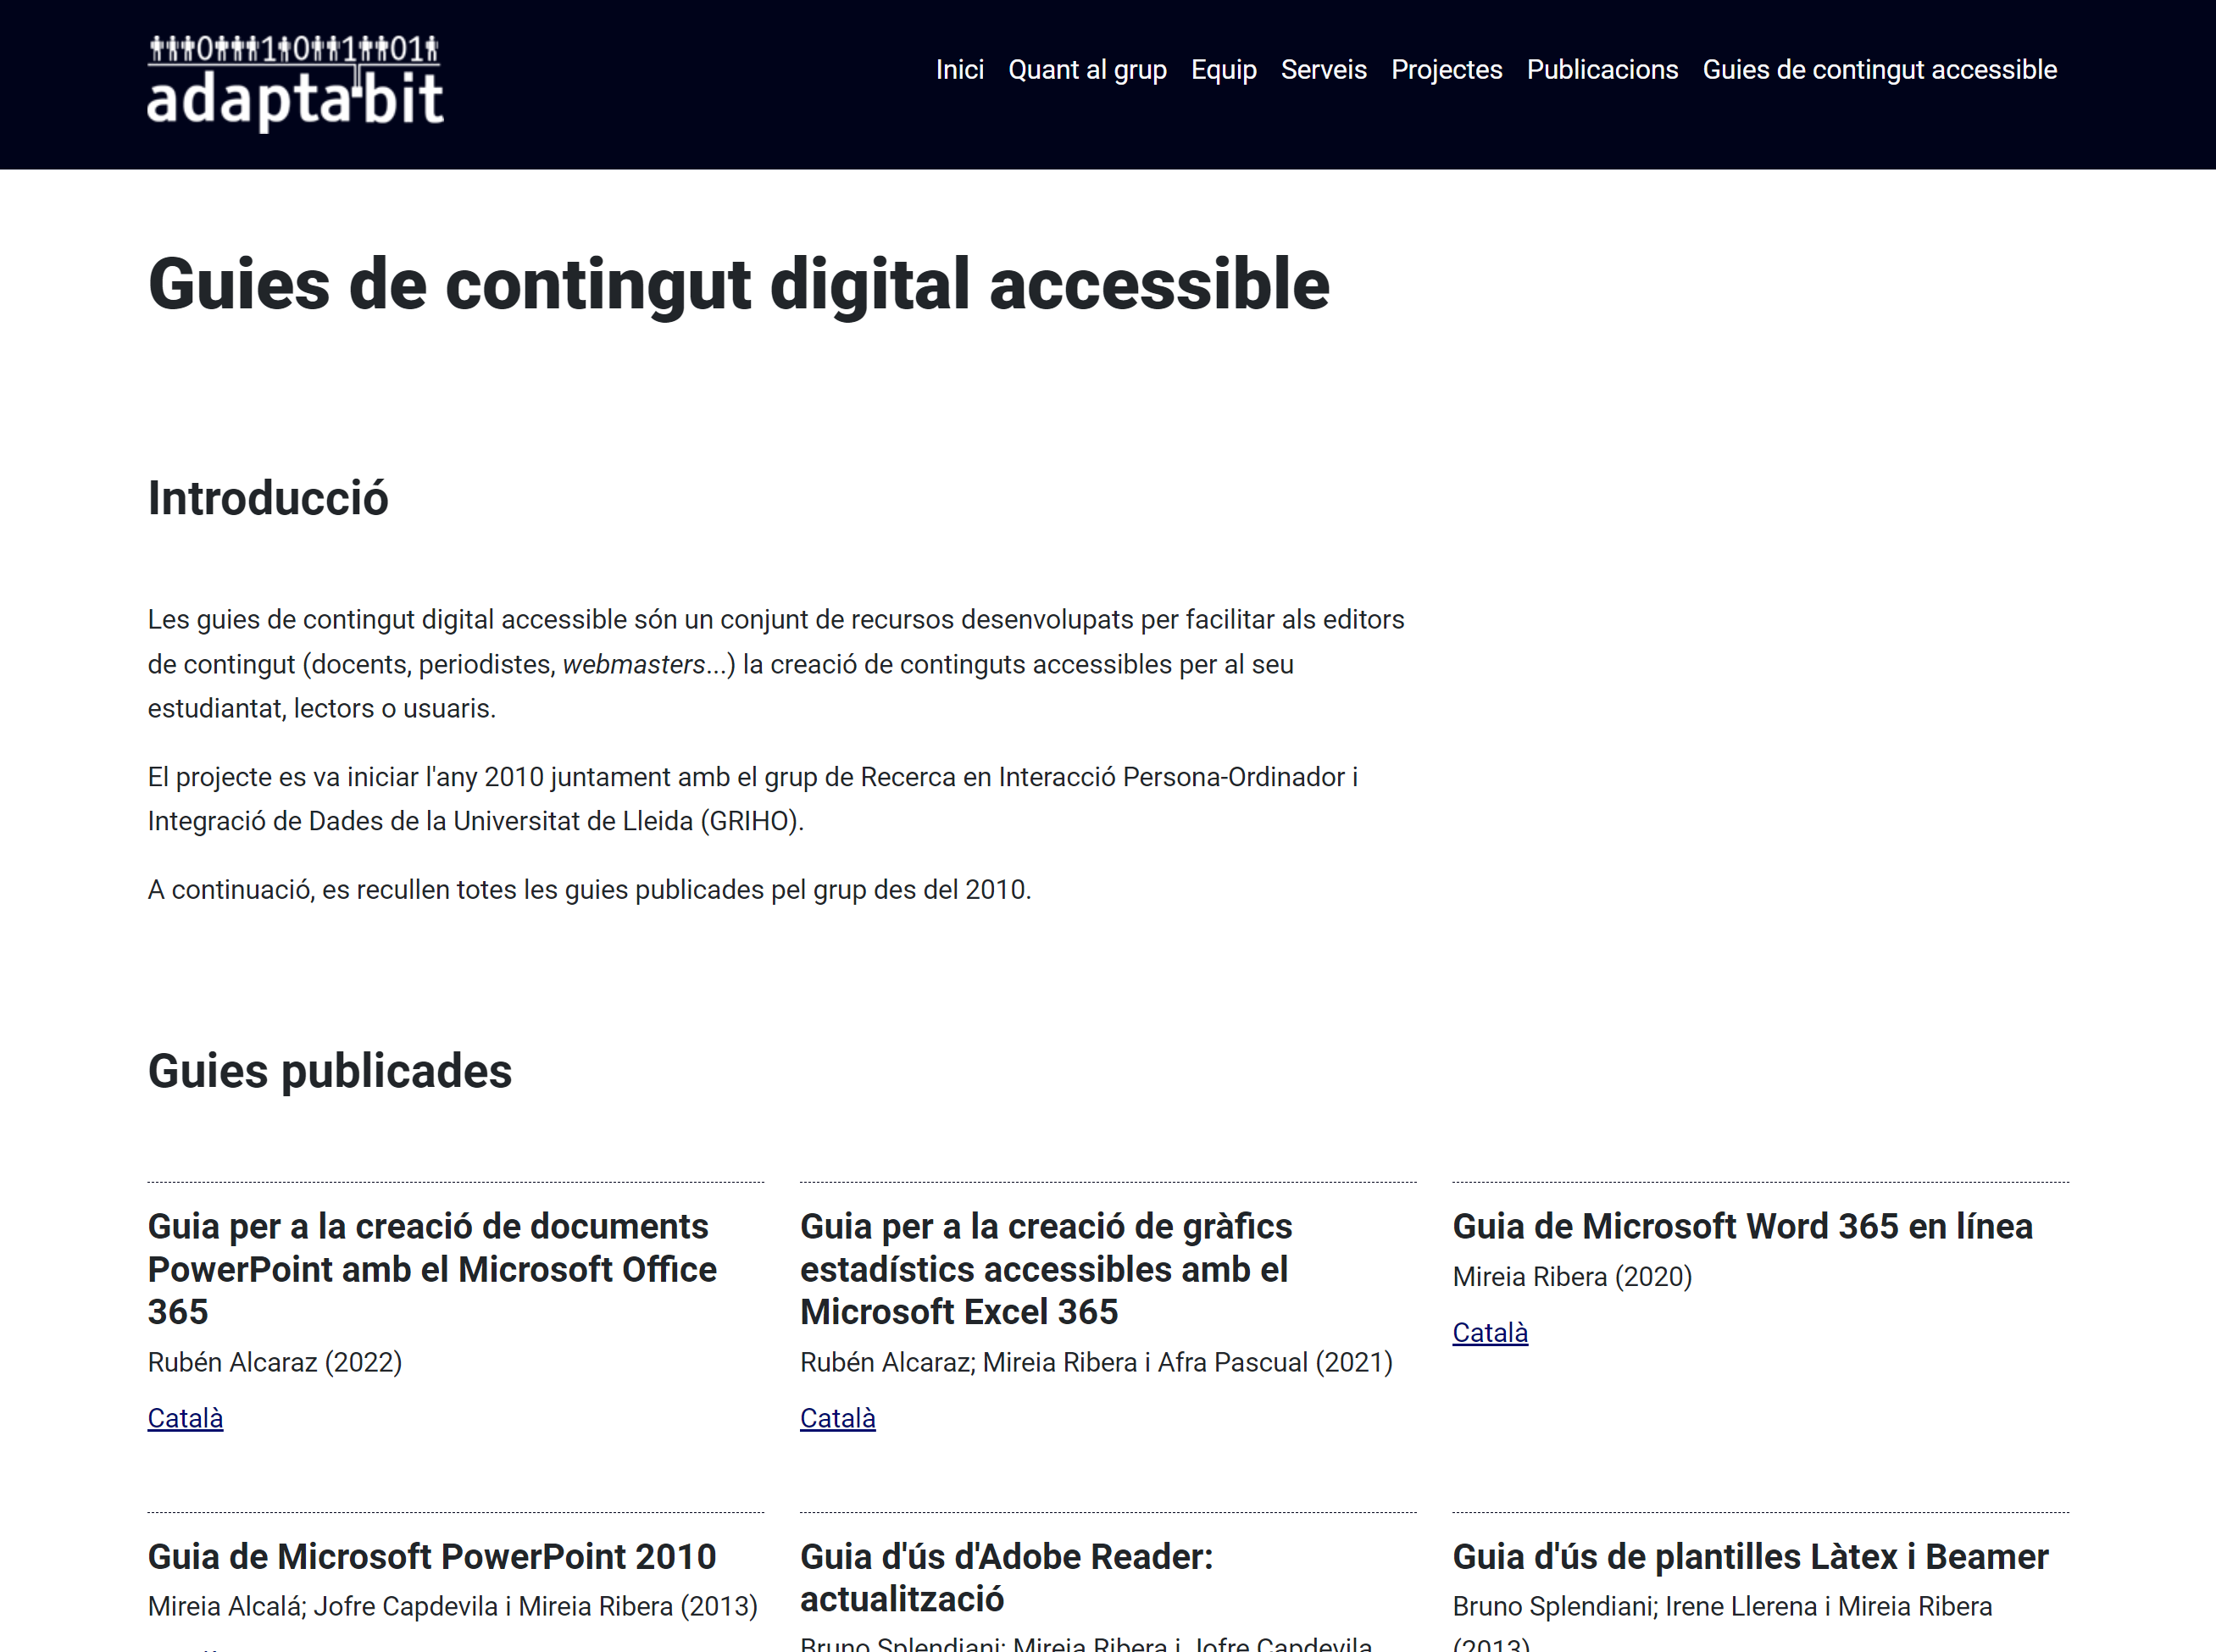Open Català version of PowerPoint Office 365 guide

[x=185, y=1417]
